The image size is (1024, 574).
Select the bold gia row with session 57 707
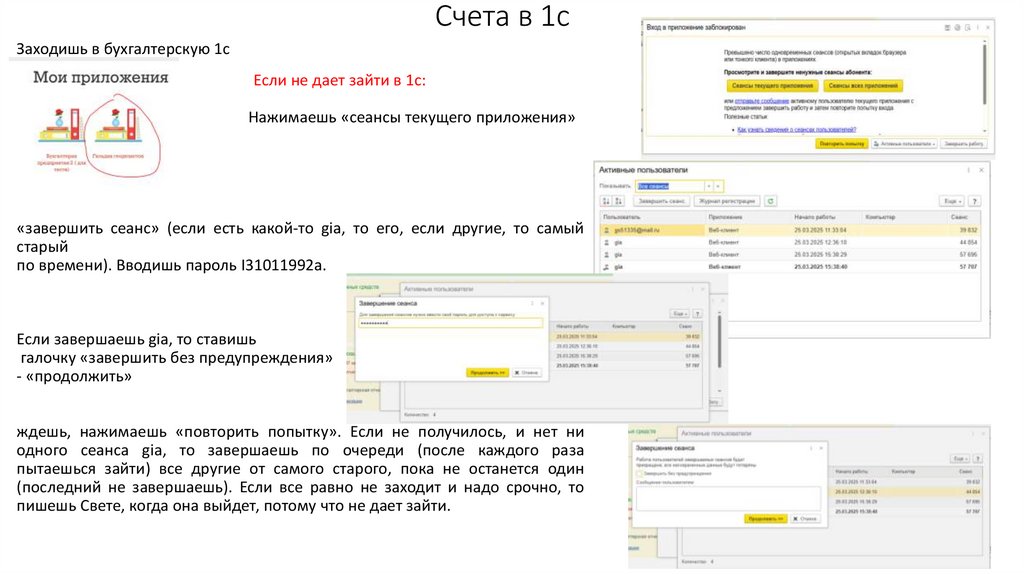point(790,267)
